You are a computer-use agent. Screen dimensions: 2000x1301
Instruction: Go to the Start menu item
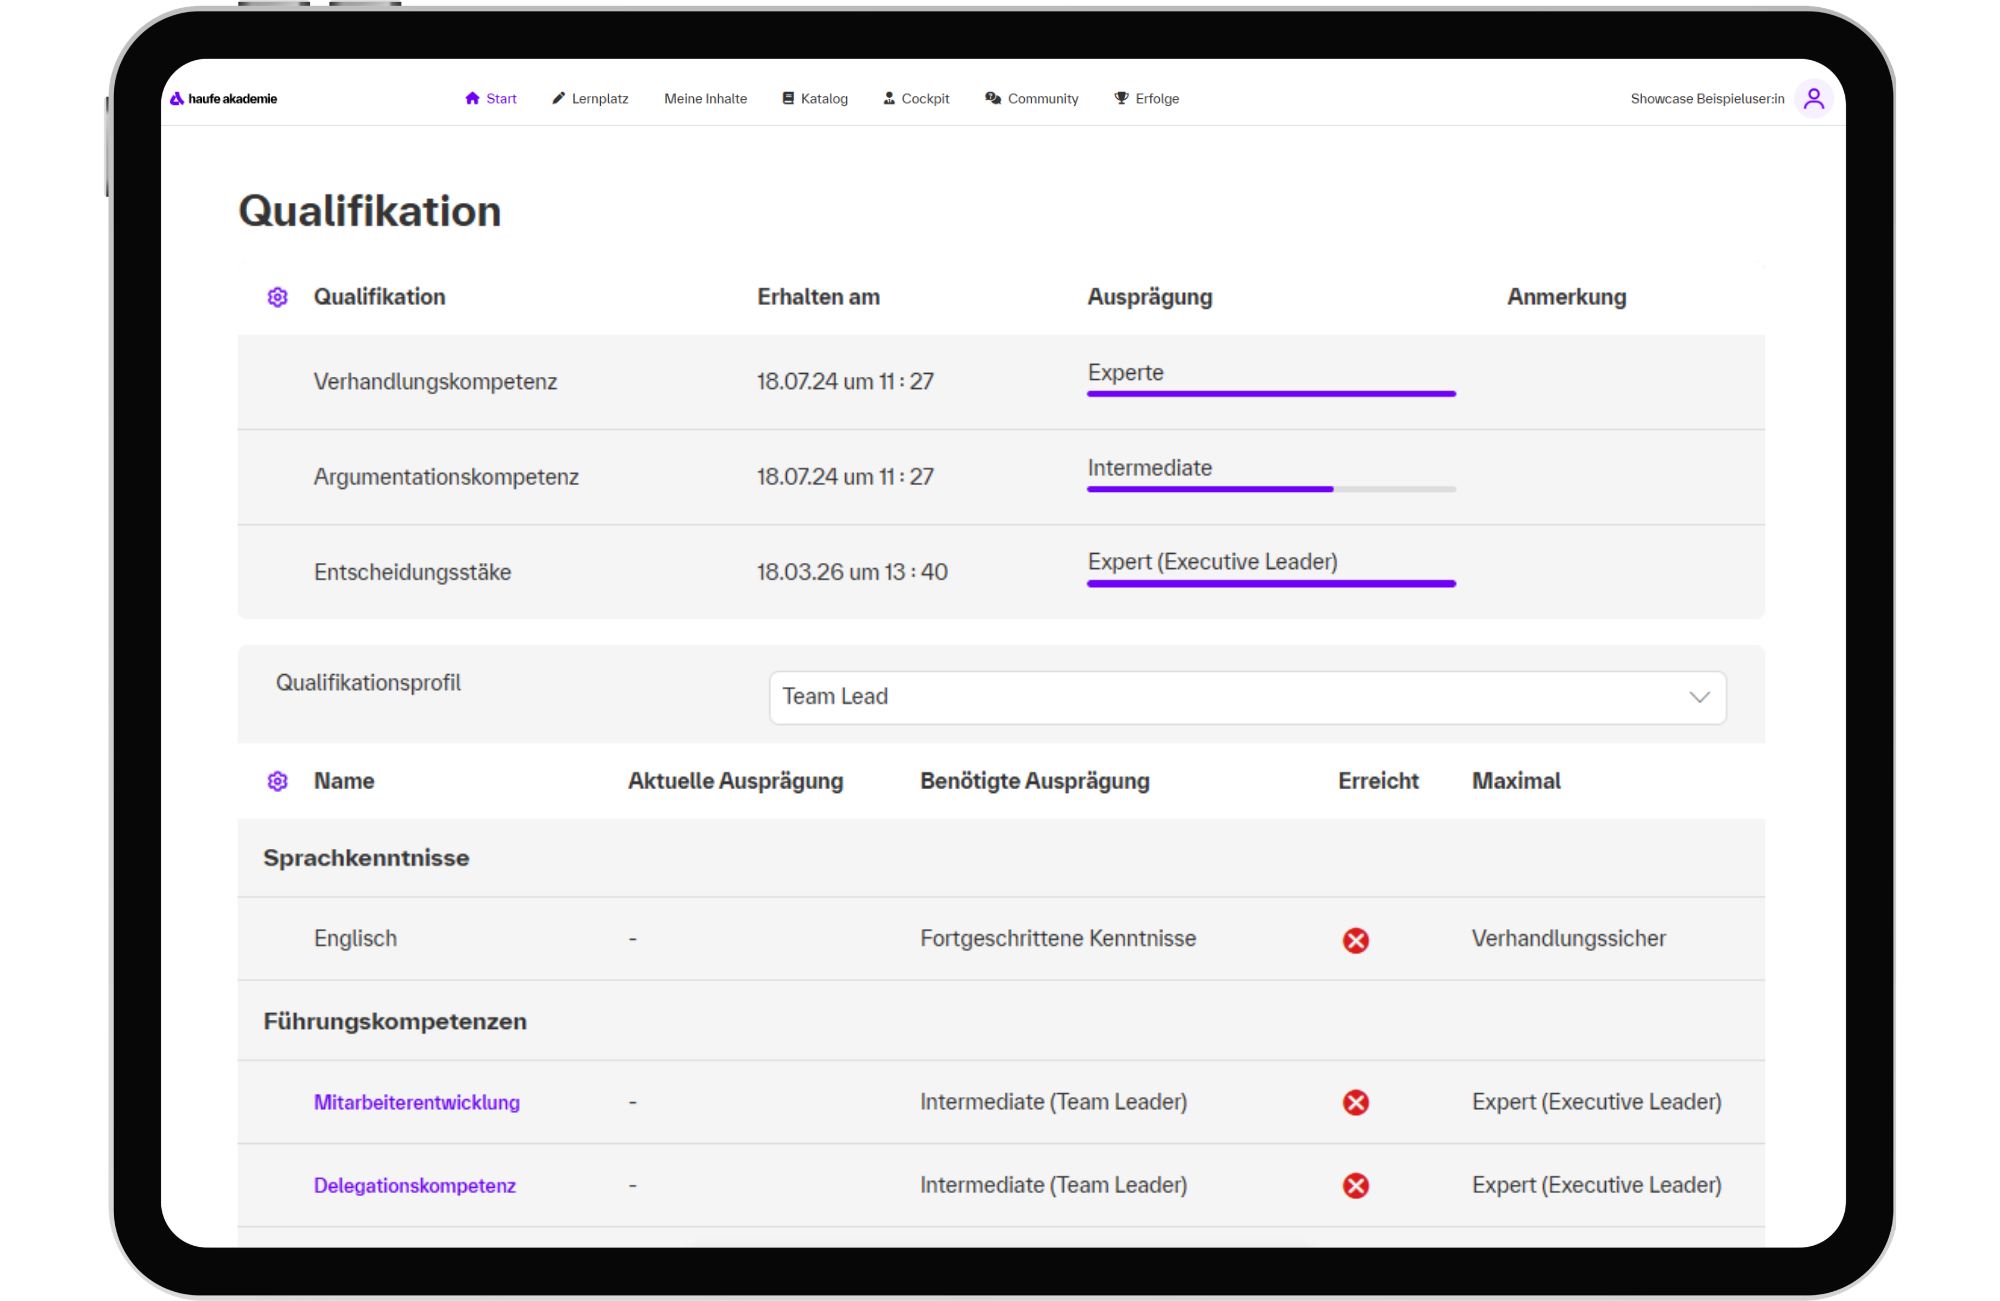[491, 98]
